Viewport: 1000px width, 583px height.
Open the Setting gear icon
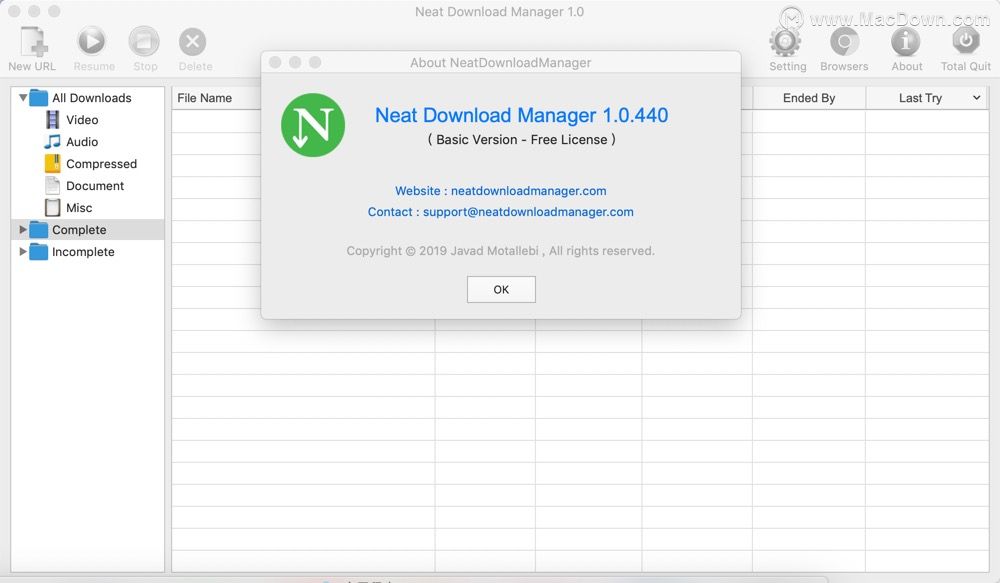coord(785,41)
